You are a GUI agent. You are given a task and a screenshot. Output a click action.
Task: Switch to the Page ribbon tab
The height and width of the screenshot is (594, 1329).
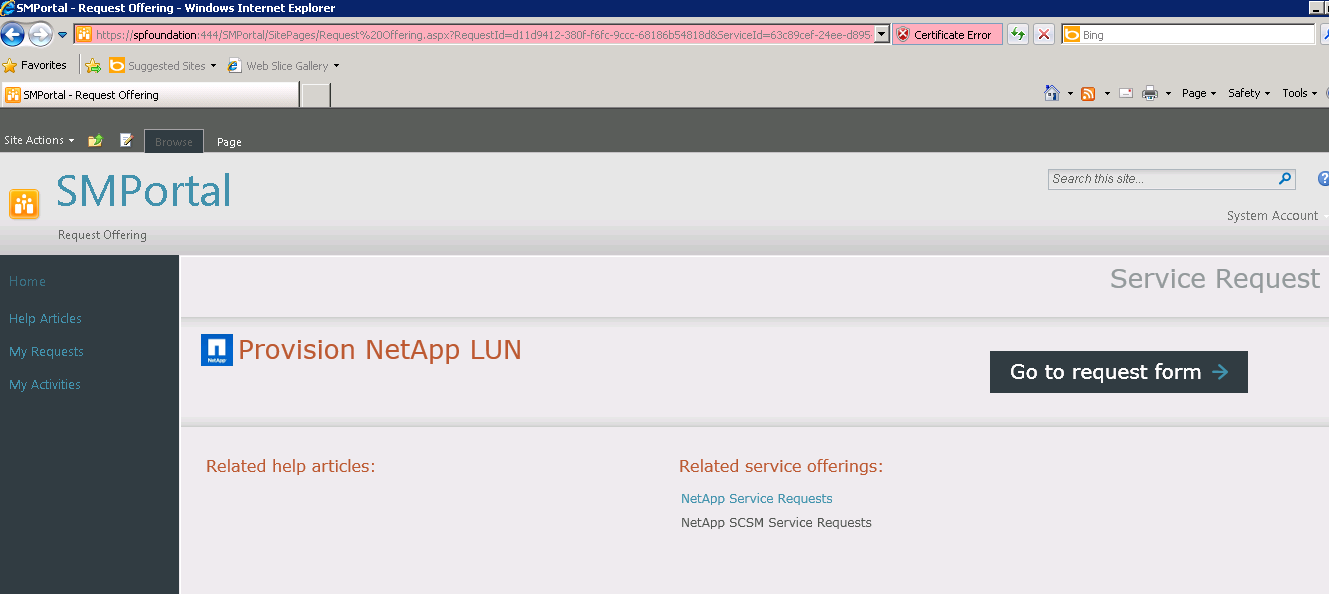(x=229, y=142)
